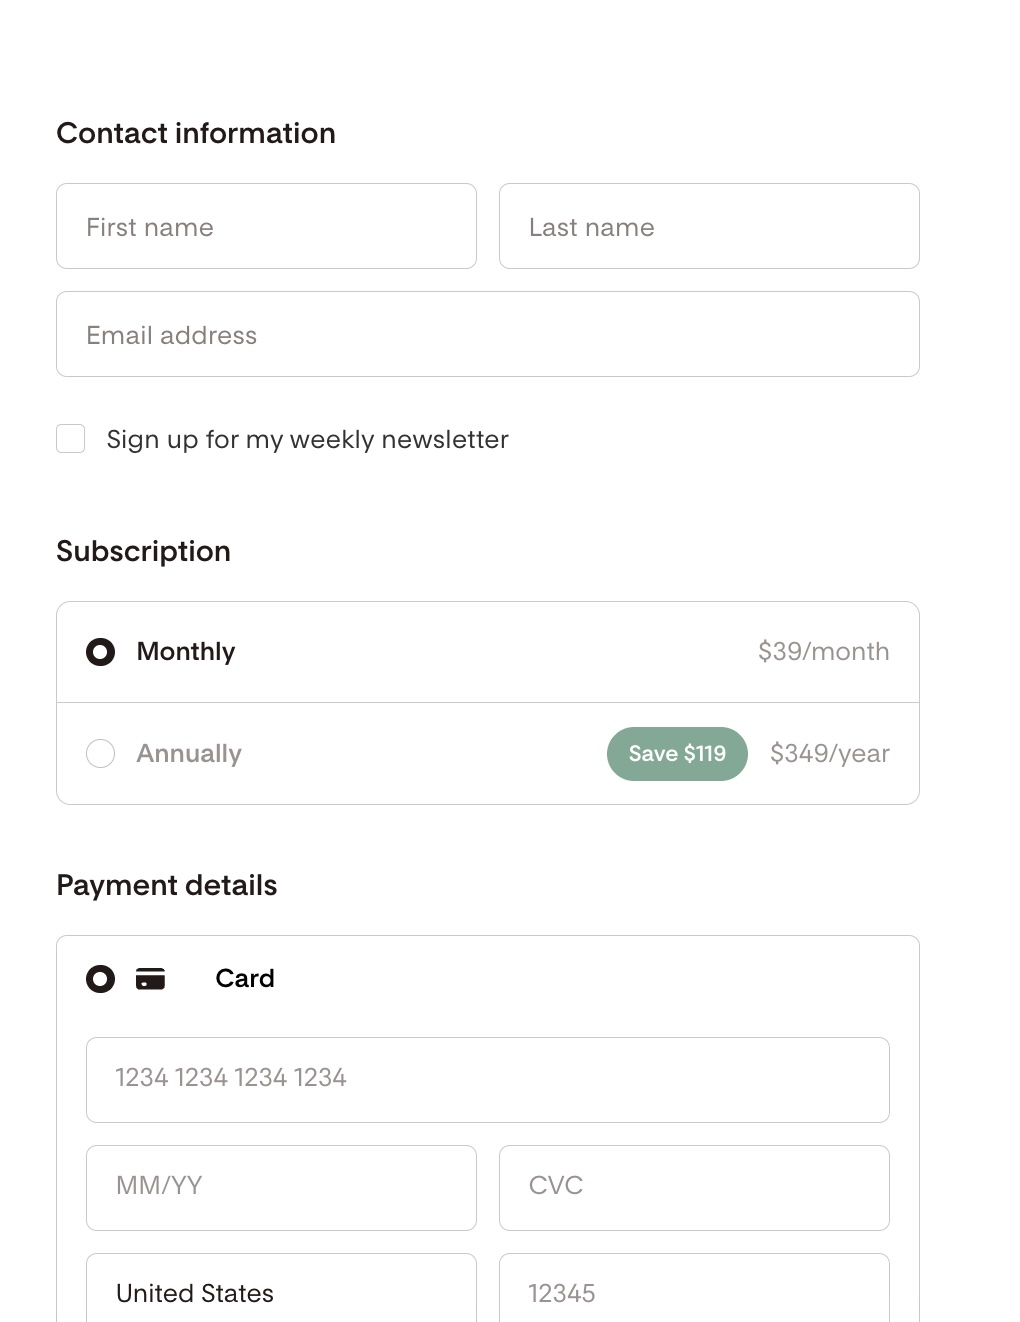Click the Monthly plan label
This screenshot has height=1322, width=1020.
coord(186,652)
